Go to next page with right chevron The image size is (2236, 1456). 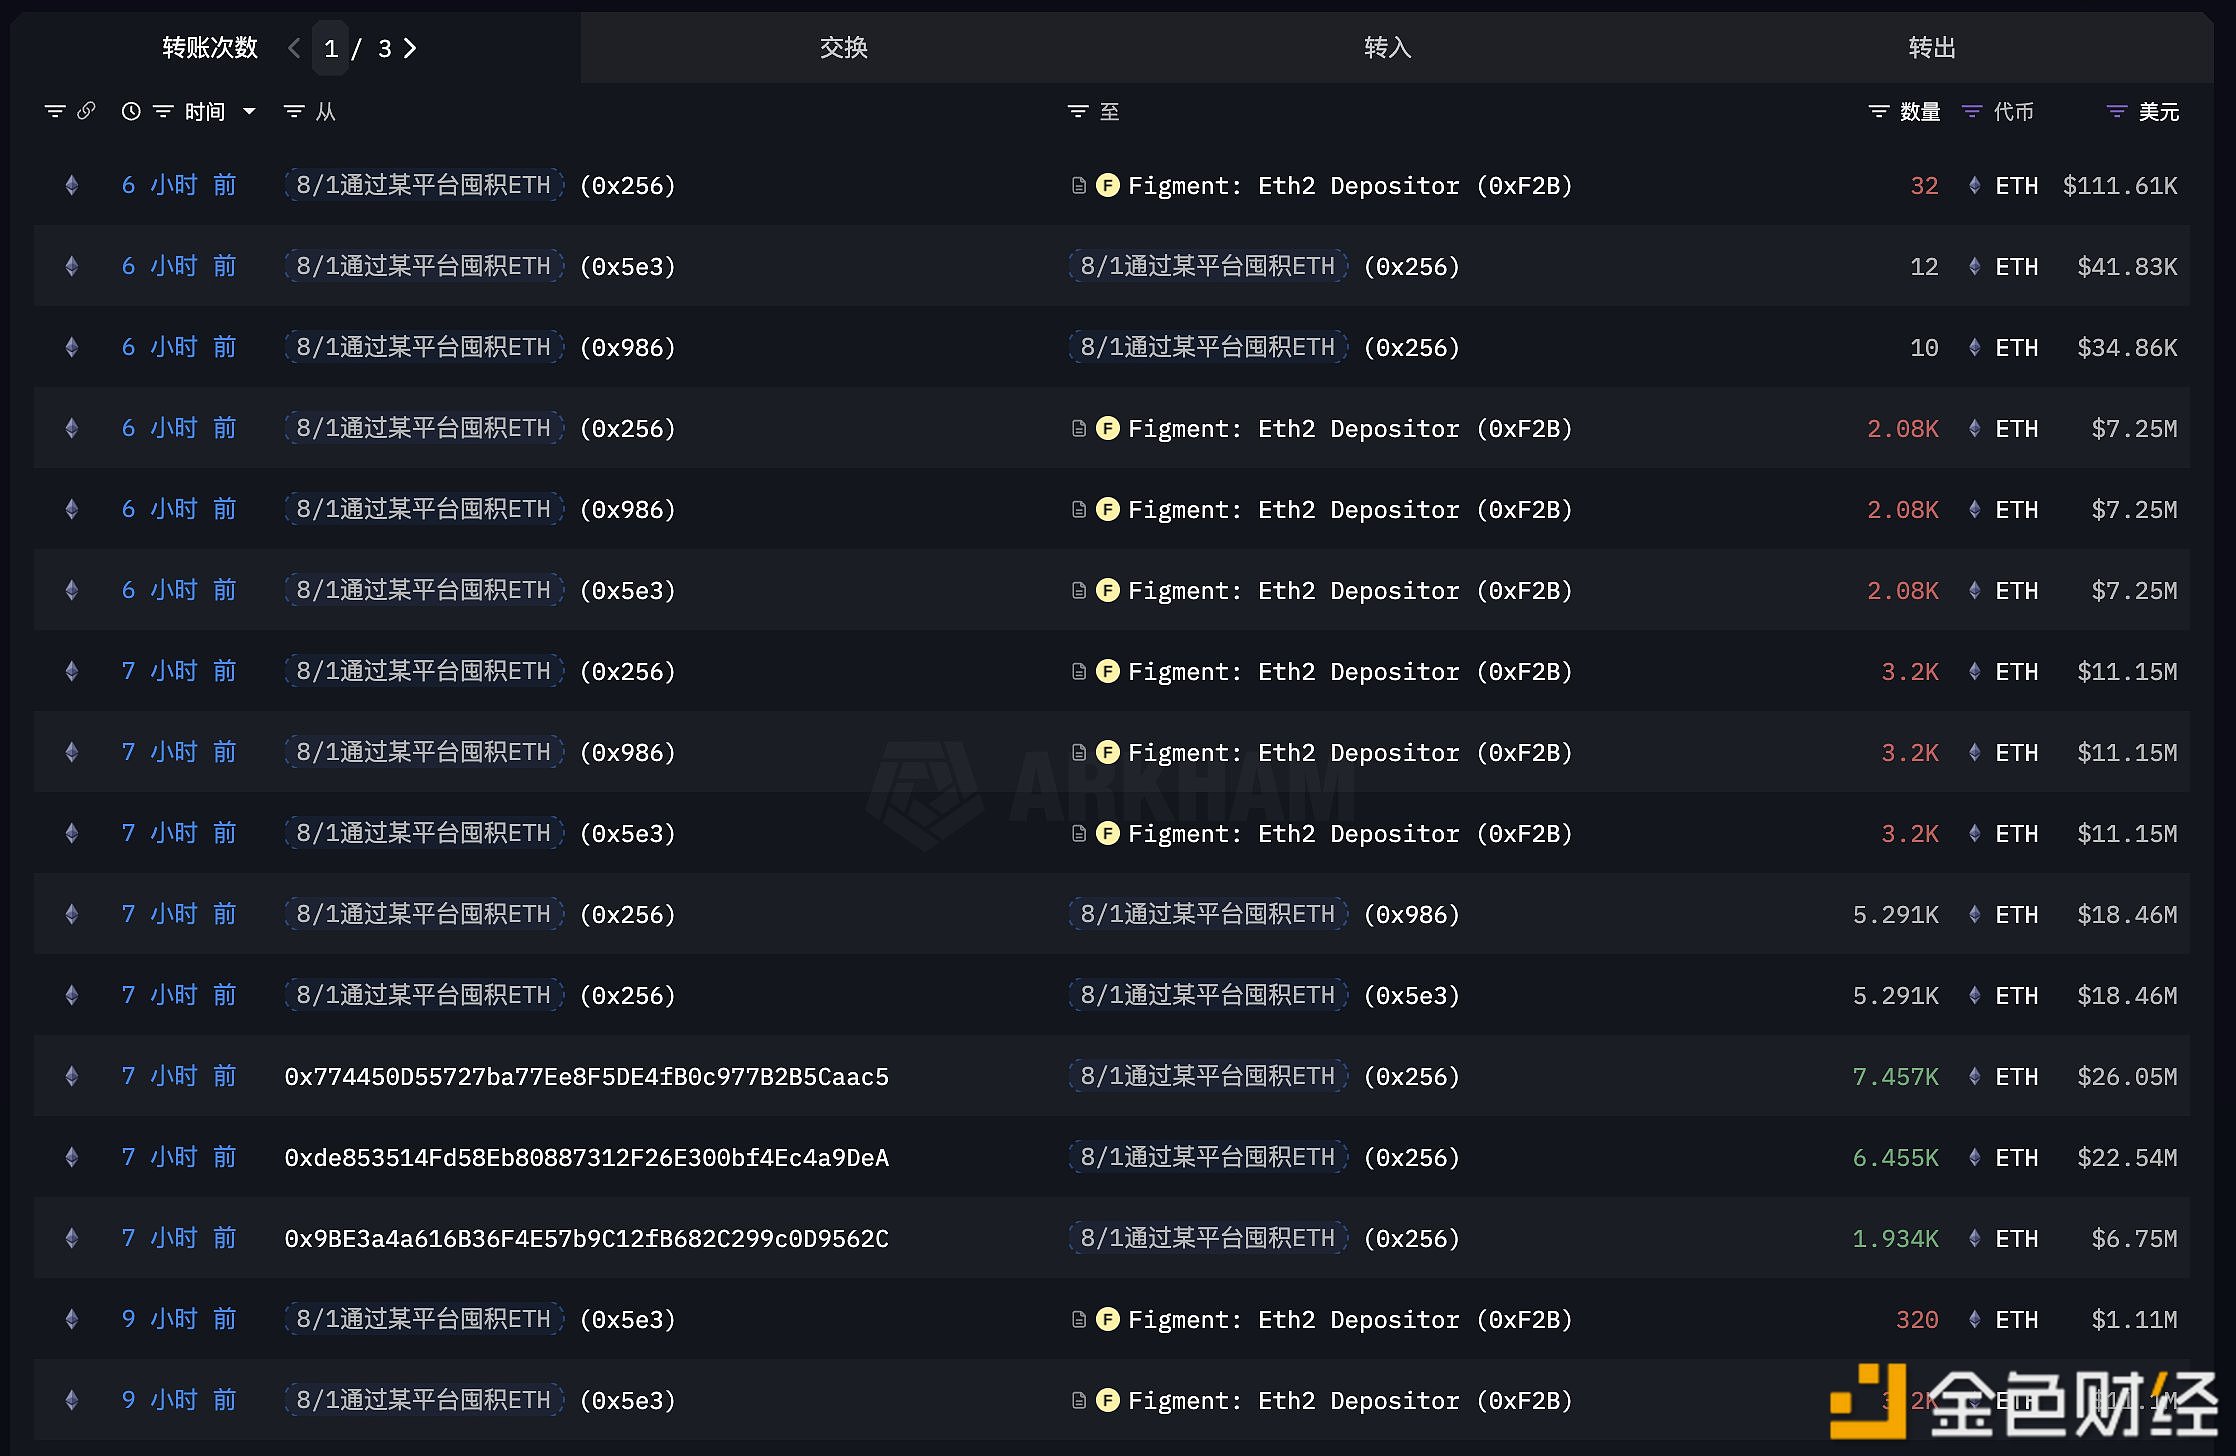[x=410, y=48]
